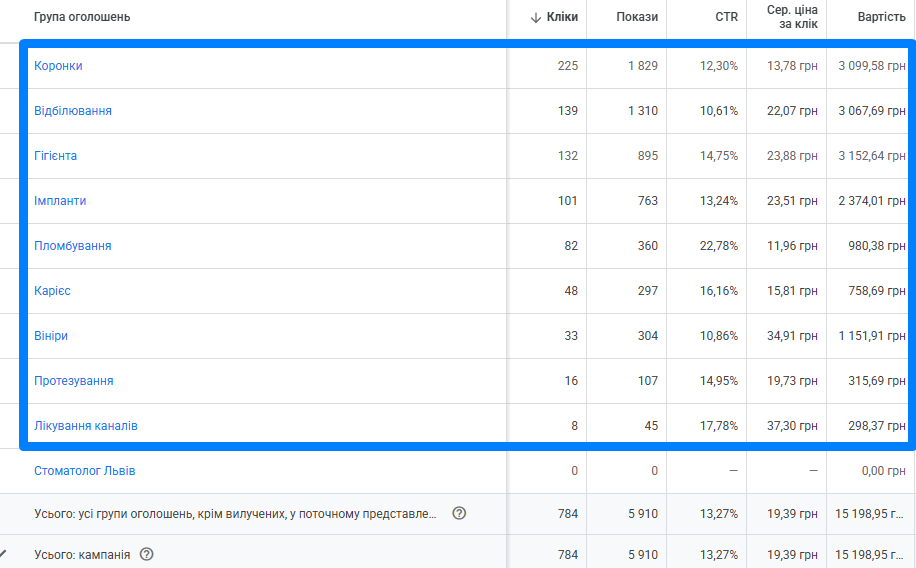The image size is (916, 568).
Task: Click the sort arrow in the Кліки header
Action: (x=535, y=18)
